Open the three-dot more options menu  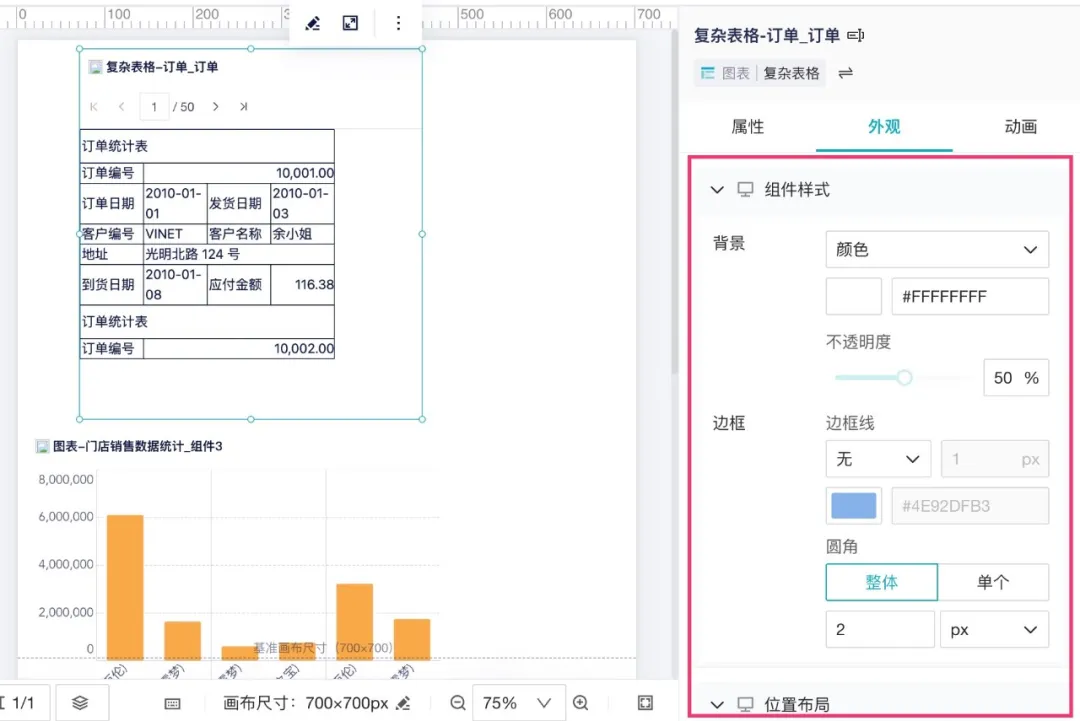click(x=398, y=23)
